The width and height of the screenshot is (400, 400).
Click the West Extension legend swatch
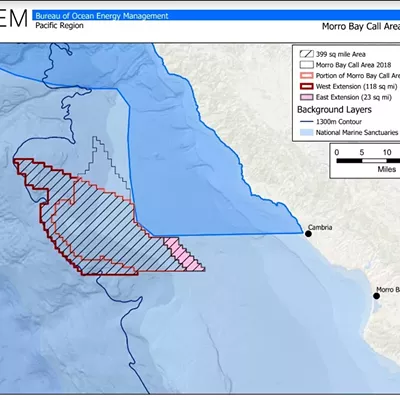(306, 86)
